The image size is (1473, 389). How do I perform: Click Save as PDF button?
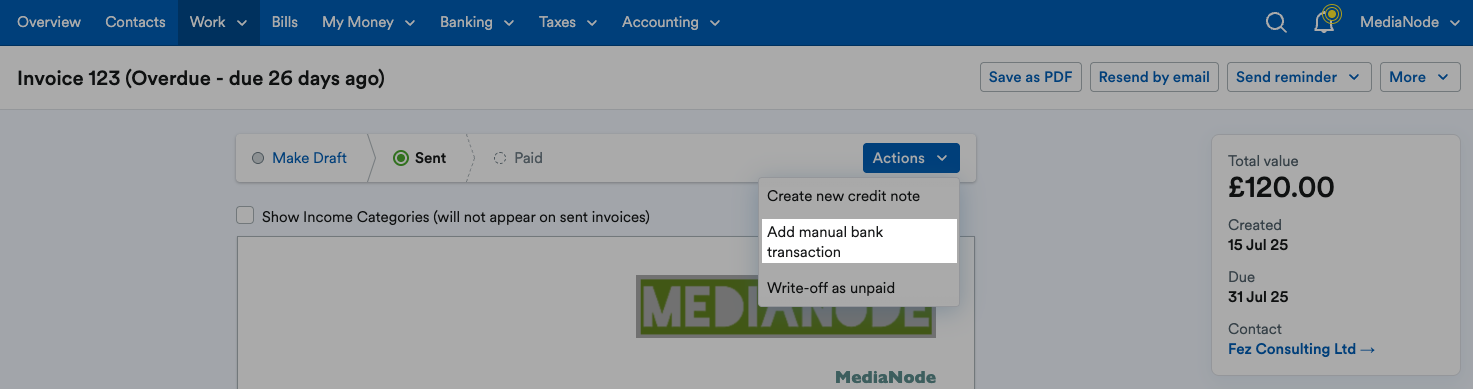(x=1031, y=77)
